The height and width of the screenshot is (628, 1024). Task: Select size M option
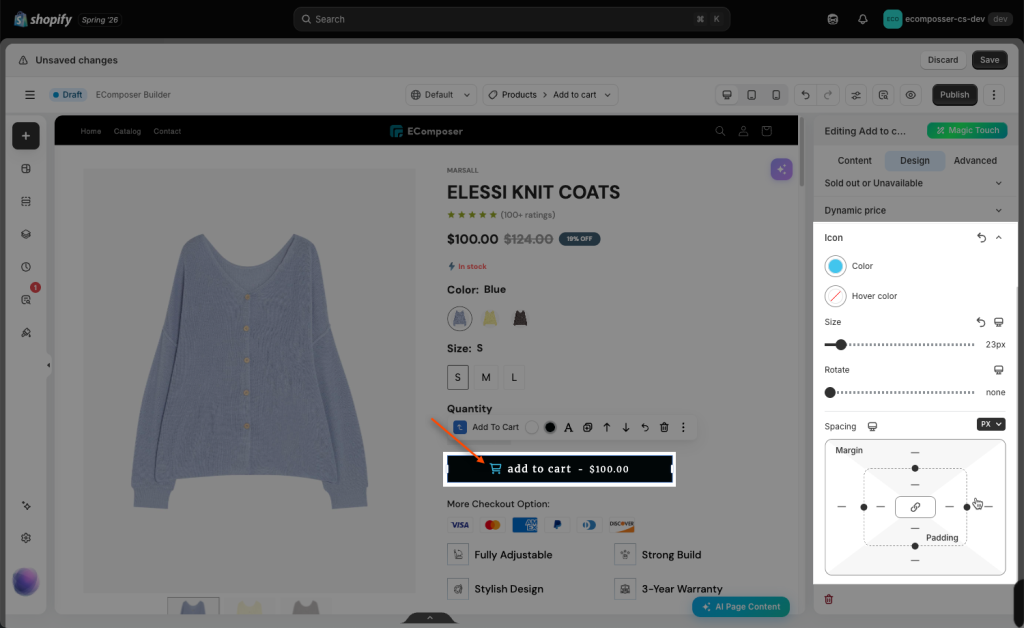[486, 377]
